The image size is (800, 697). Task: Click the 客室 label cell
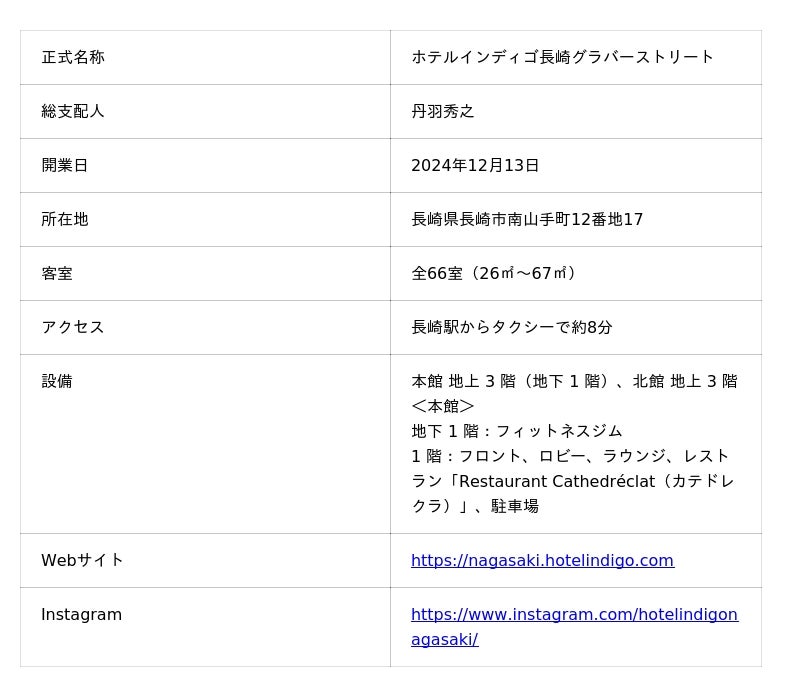[57, 274]
